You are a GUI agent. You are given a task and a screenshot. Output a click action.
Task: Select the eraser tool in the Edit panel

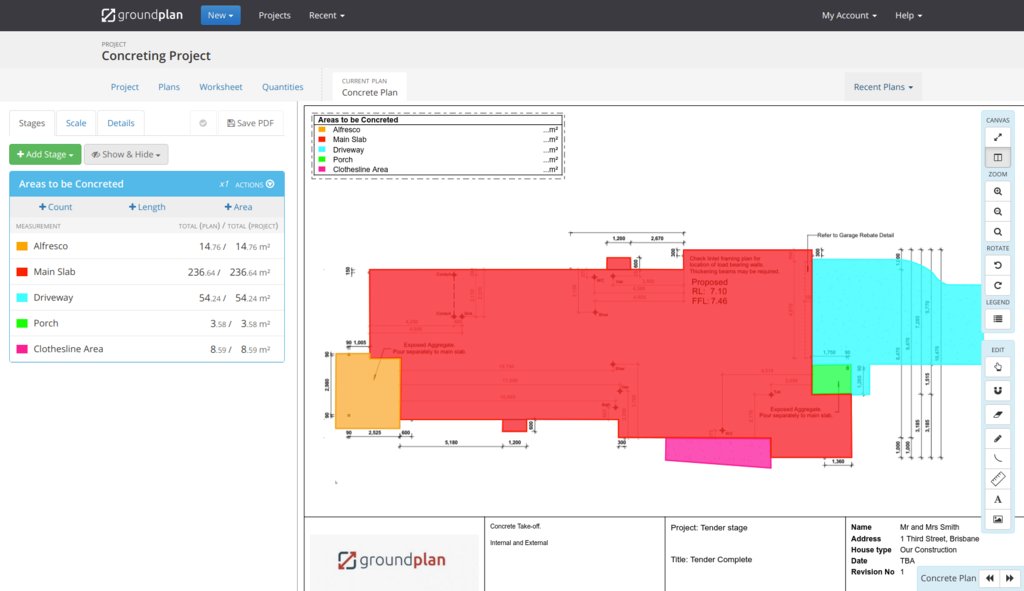coord(997,412)
